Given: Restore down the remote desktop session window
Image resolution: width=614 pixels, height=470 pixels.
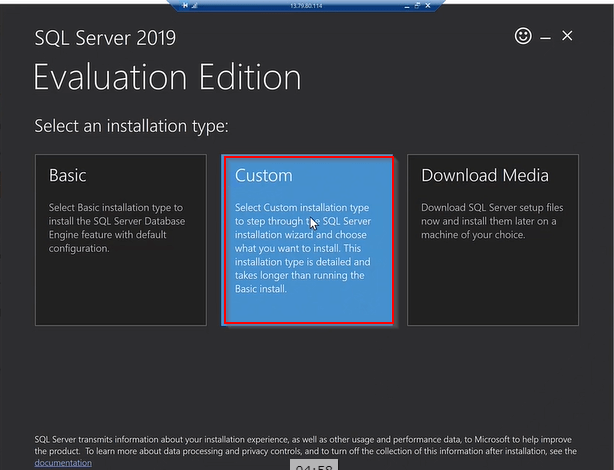Looking at the screenshot, I should [417, 5].
